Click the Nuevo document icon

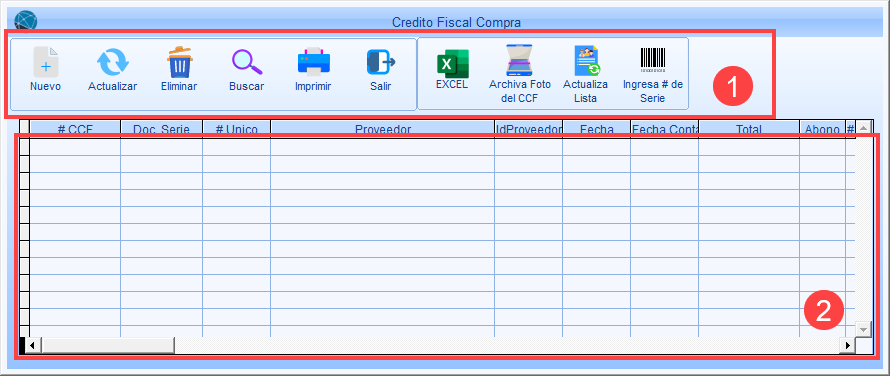[45, 62]
